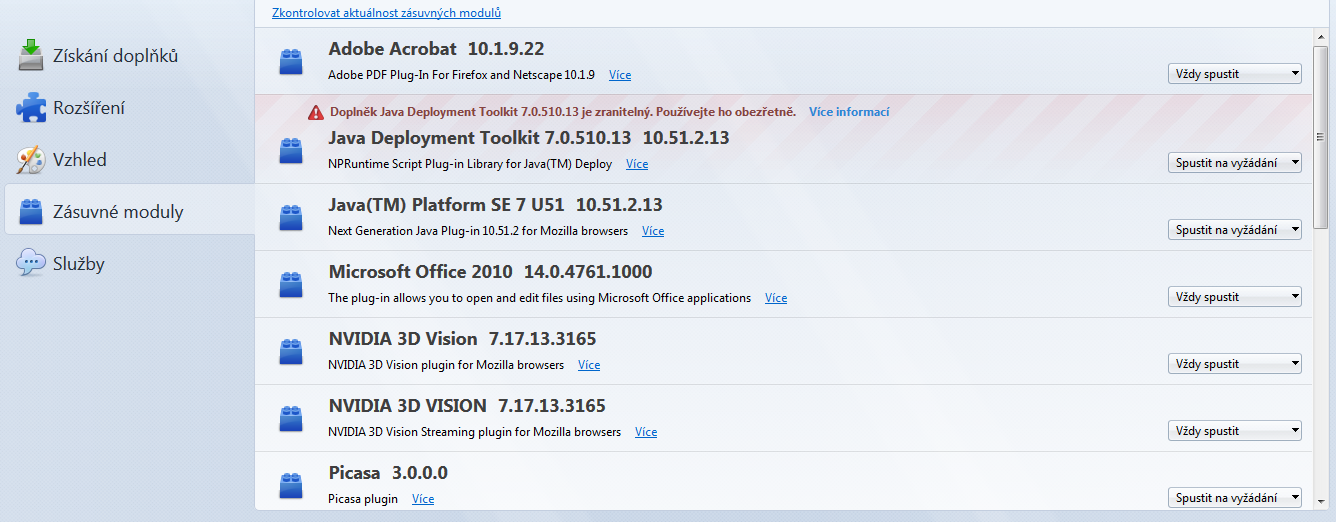Open Java Platform SE 7 activation dropdown
Viewport: 1336px width, 522px height.
(1234, 230)
